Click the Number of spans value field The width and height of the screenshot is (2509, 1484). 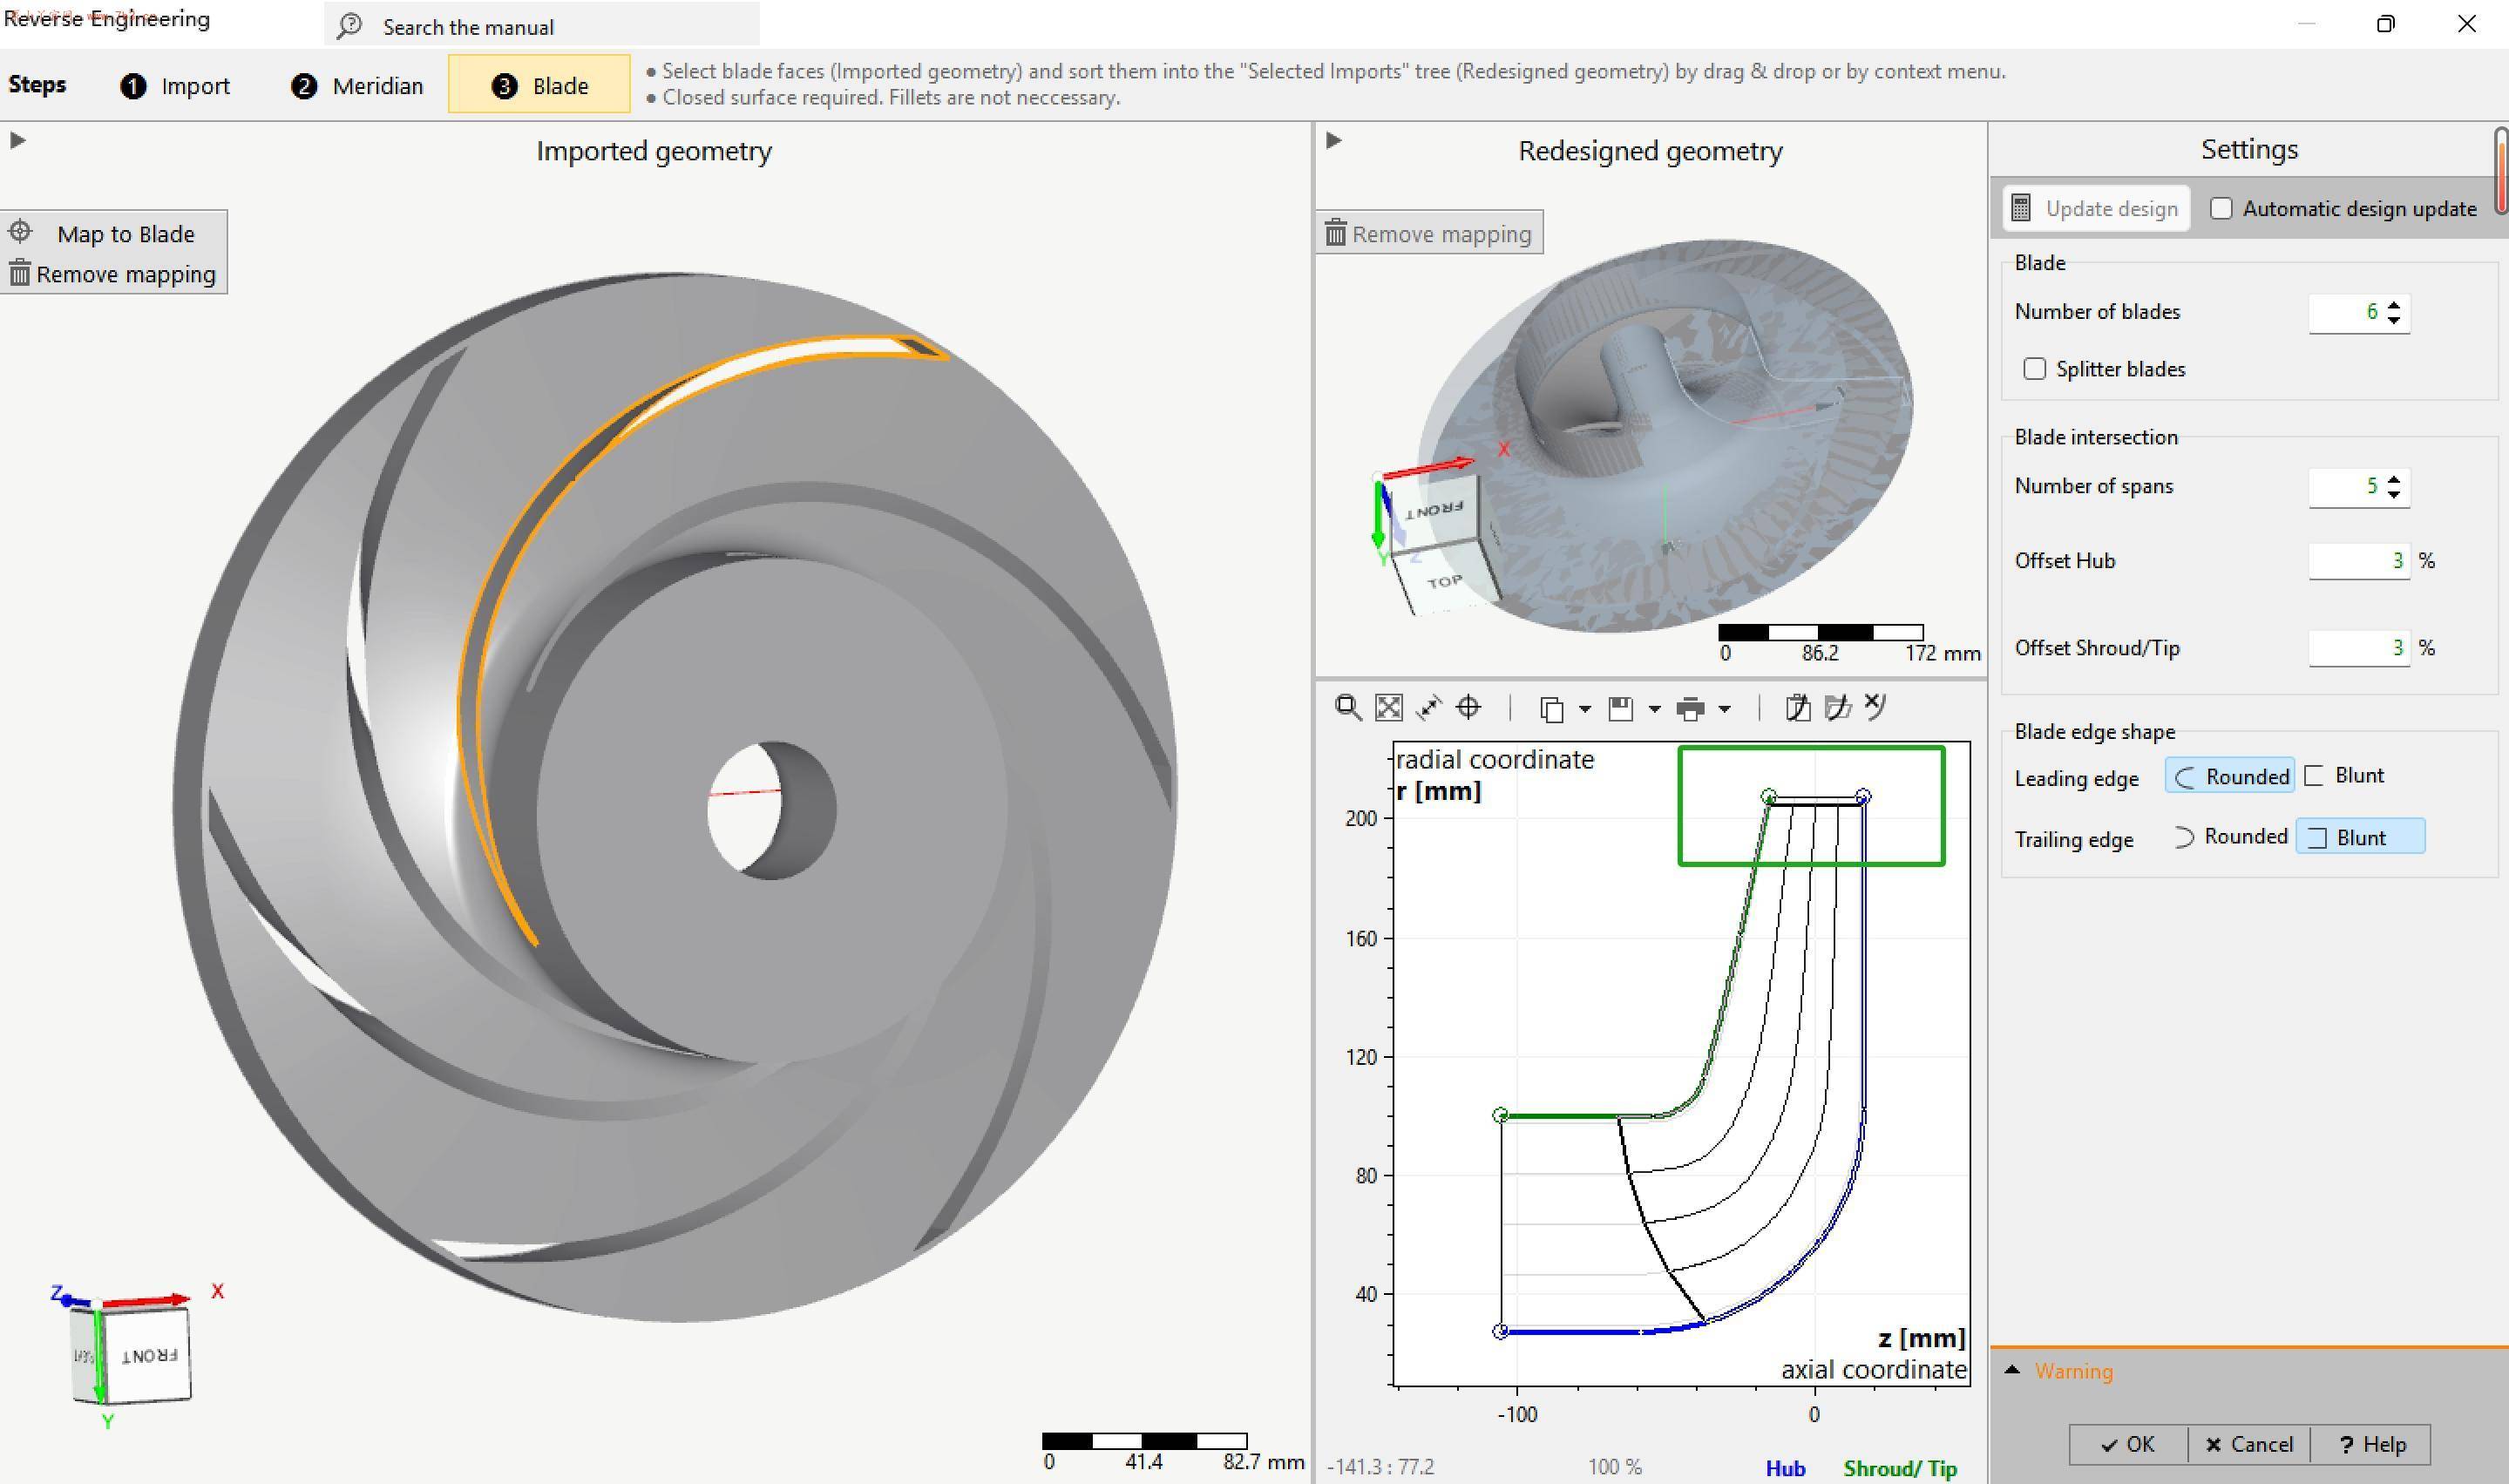click(2346, 486)
